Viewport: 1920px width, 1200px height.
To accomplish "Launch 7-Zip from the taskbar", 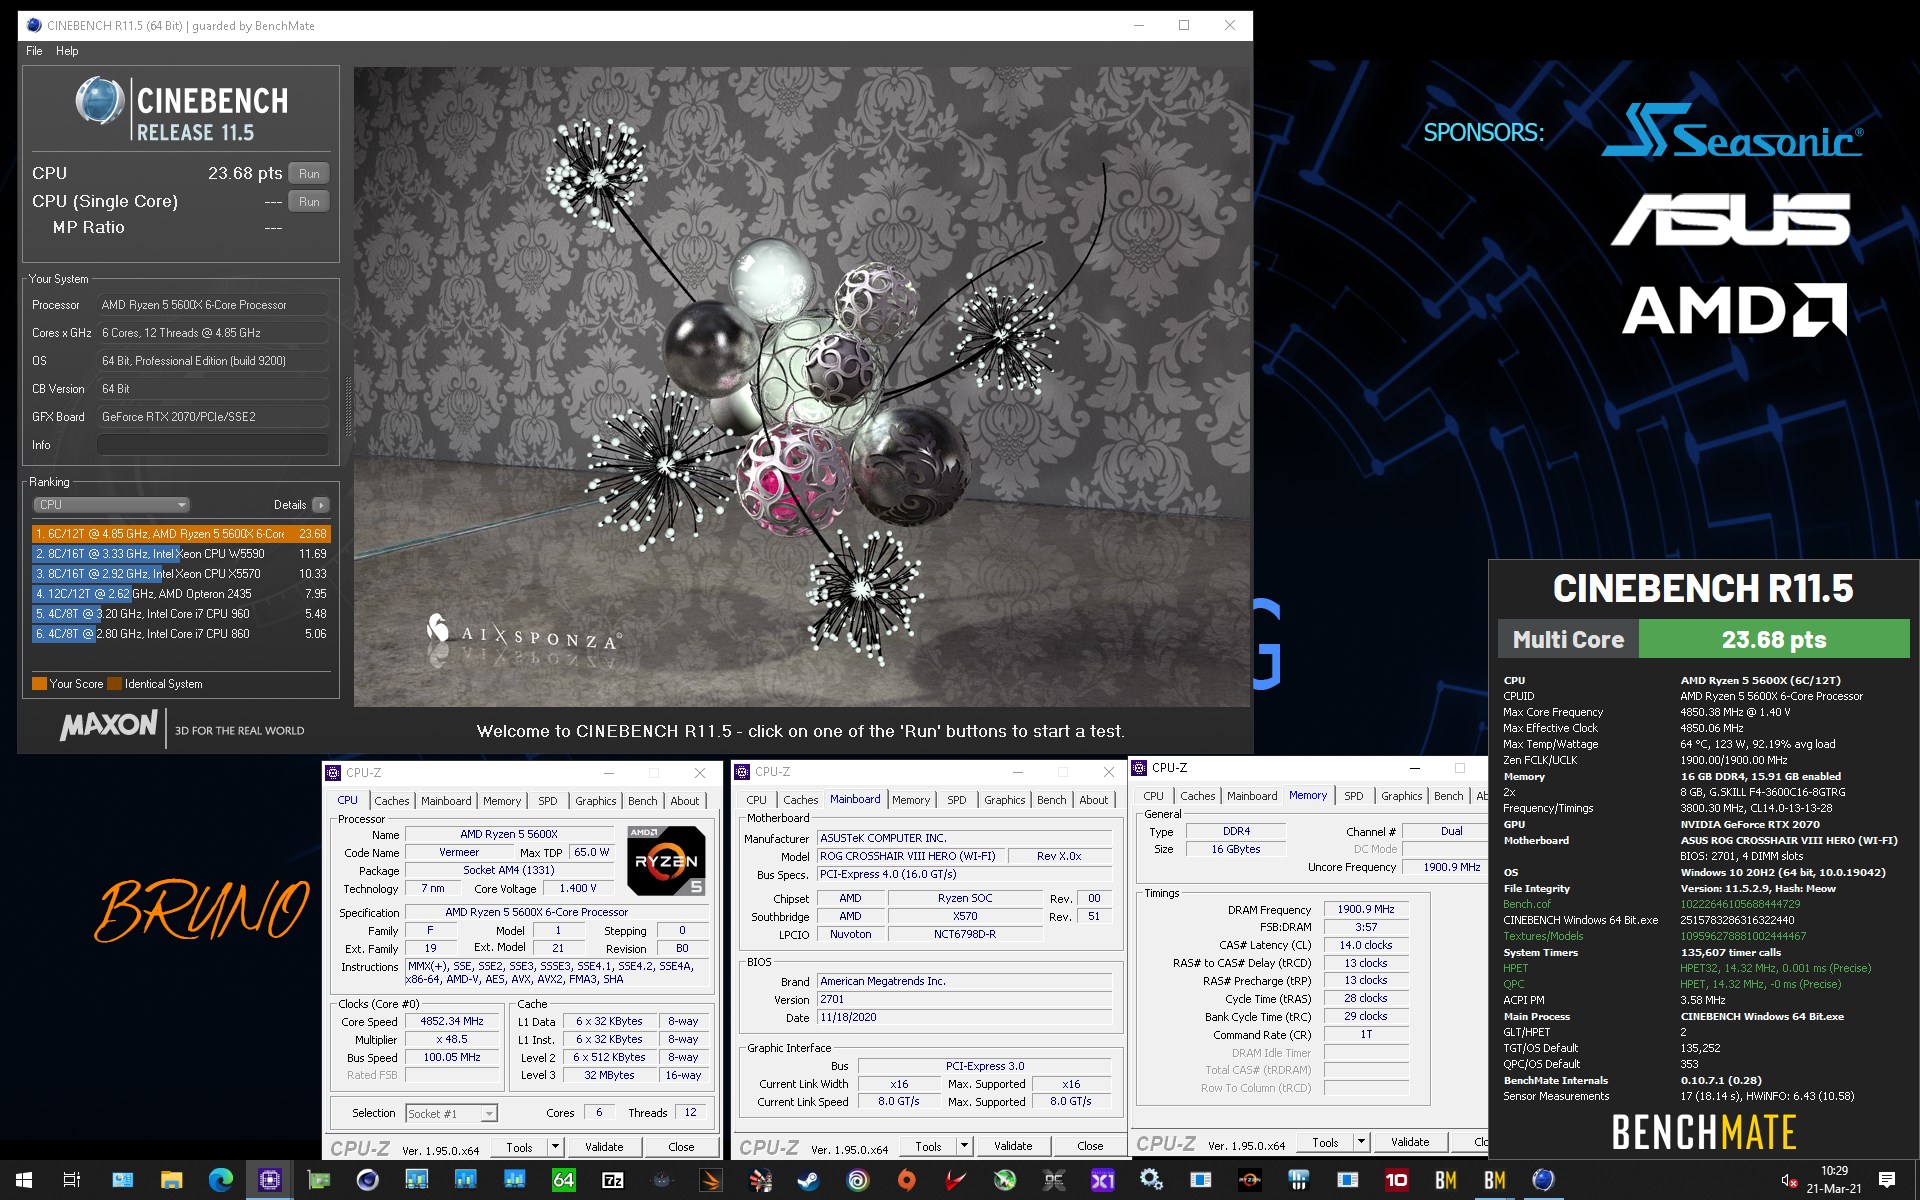I will pyautogui.click(x=612, y=1180).
